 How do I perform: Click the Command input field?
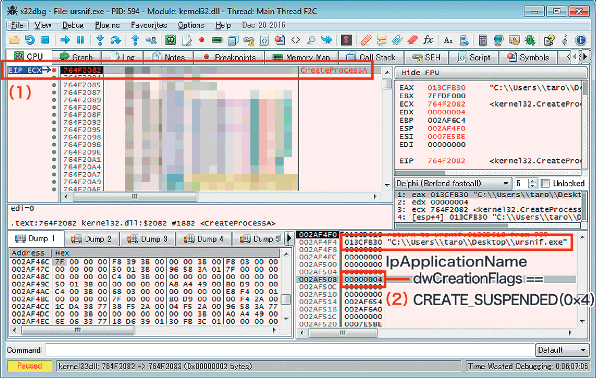pos(290,350)
